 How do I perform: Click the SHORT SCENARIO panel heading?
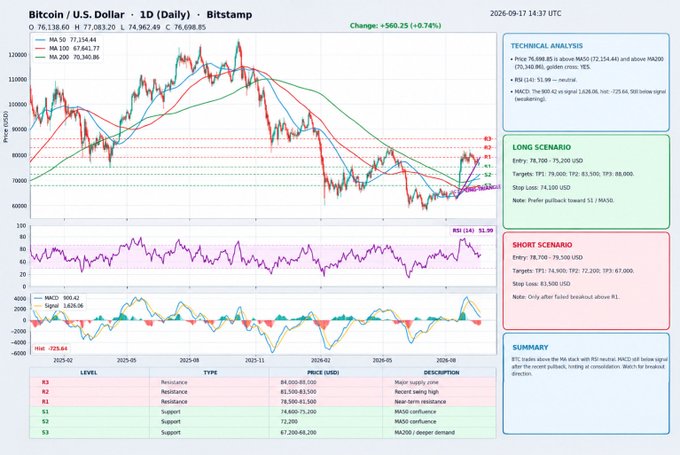coord(542,245)
